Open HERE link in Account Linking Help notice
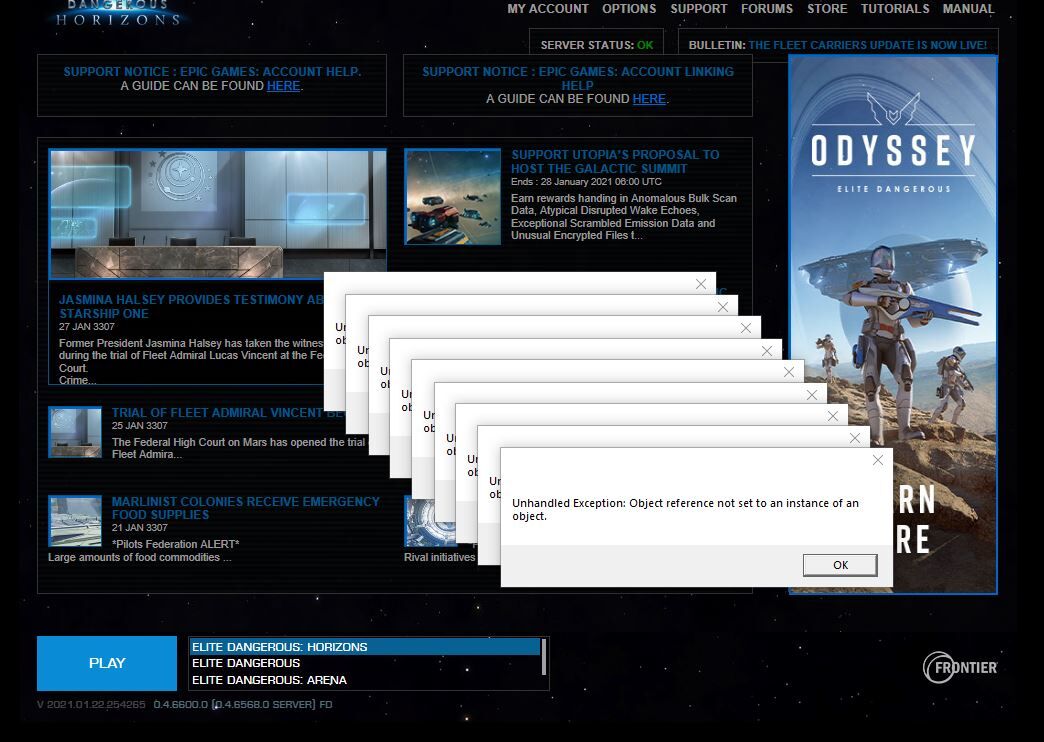1044x742 pixels. pyautogui.click(x=649, y=99)
